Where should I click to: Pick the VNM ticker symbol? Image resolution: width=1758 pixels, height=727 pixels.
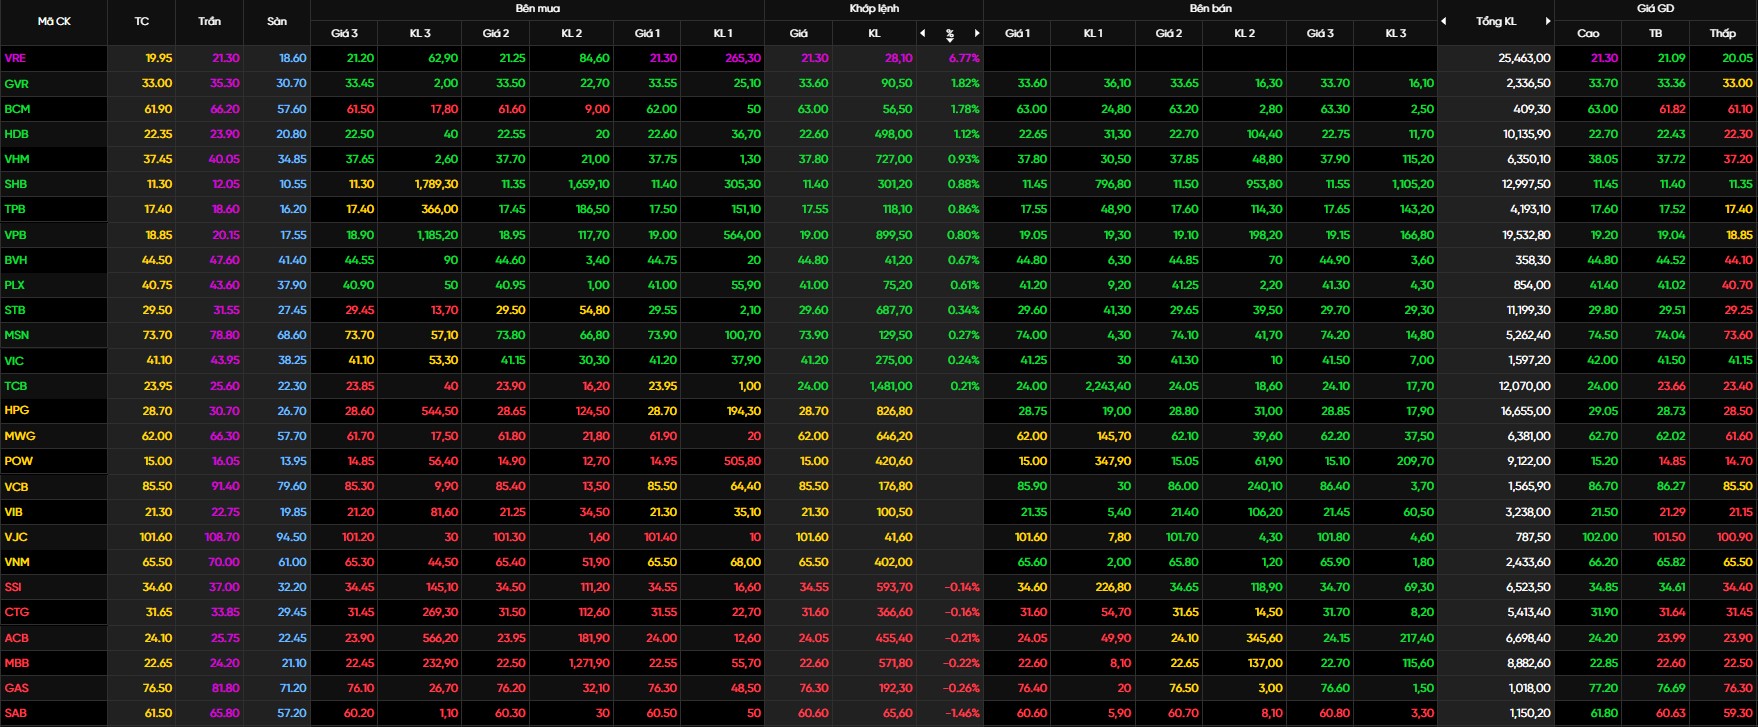[x=17, y=562]
